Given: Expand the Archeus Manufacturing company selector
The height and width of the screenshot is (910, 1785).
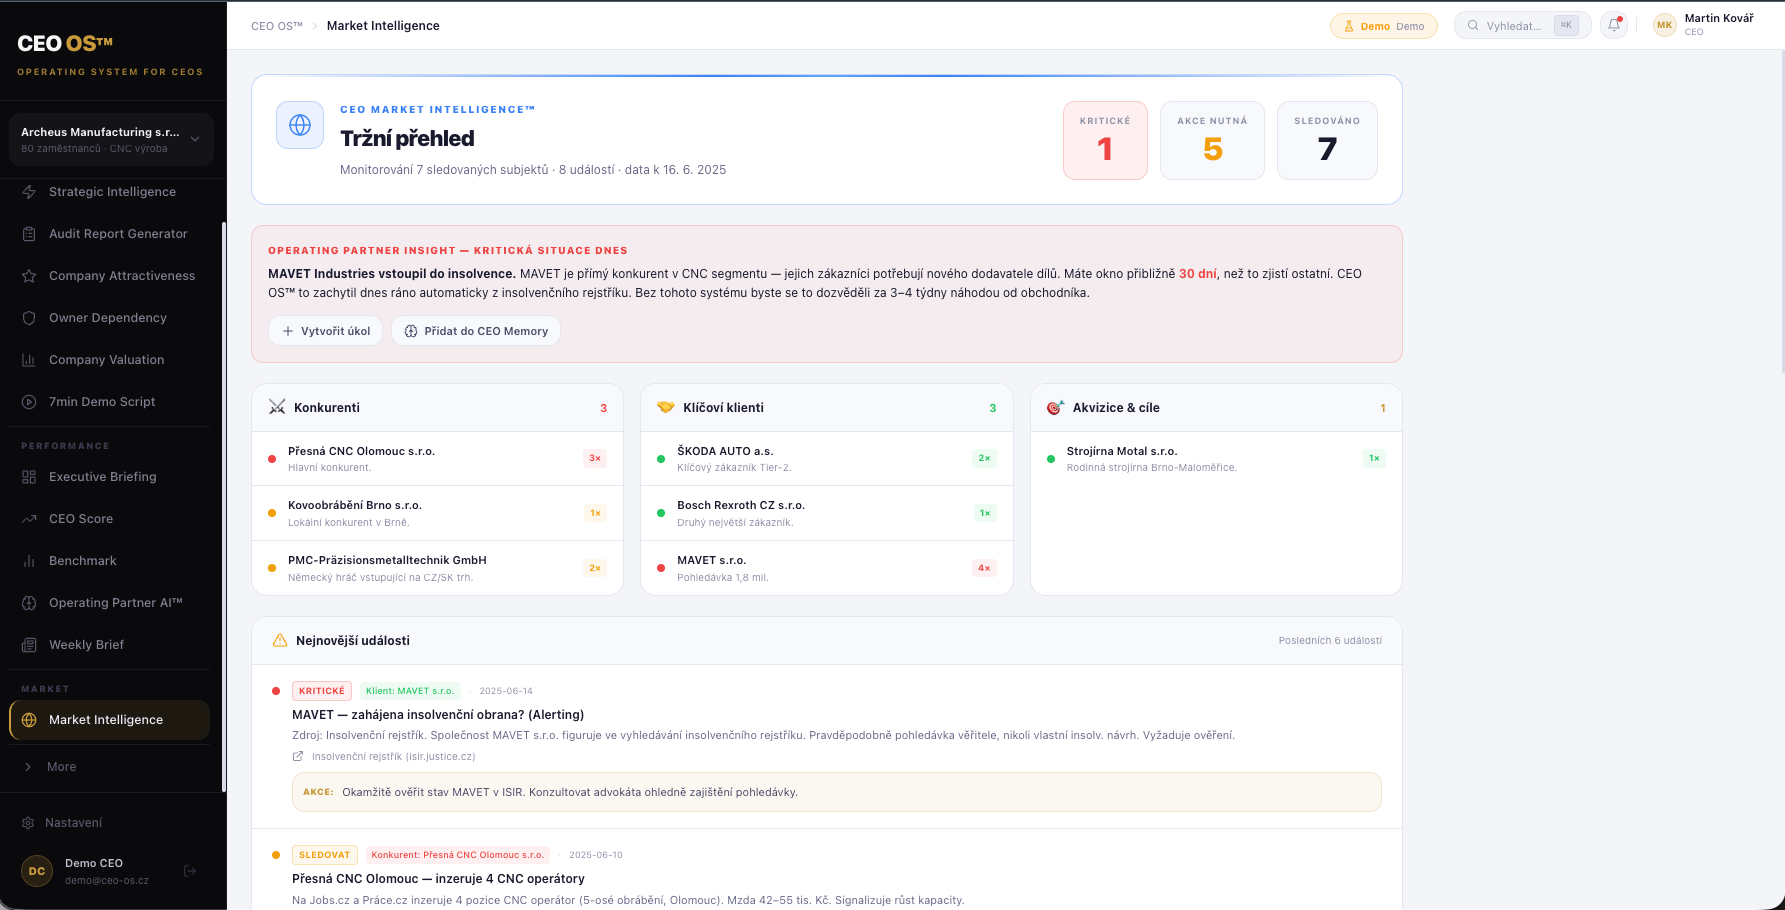Looking at the screenshot, I should [x=111, y=140].
